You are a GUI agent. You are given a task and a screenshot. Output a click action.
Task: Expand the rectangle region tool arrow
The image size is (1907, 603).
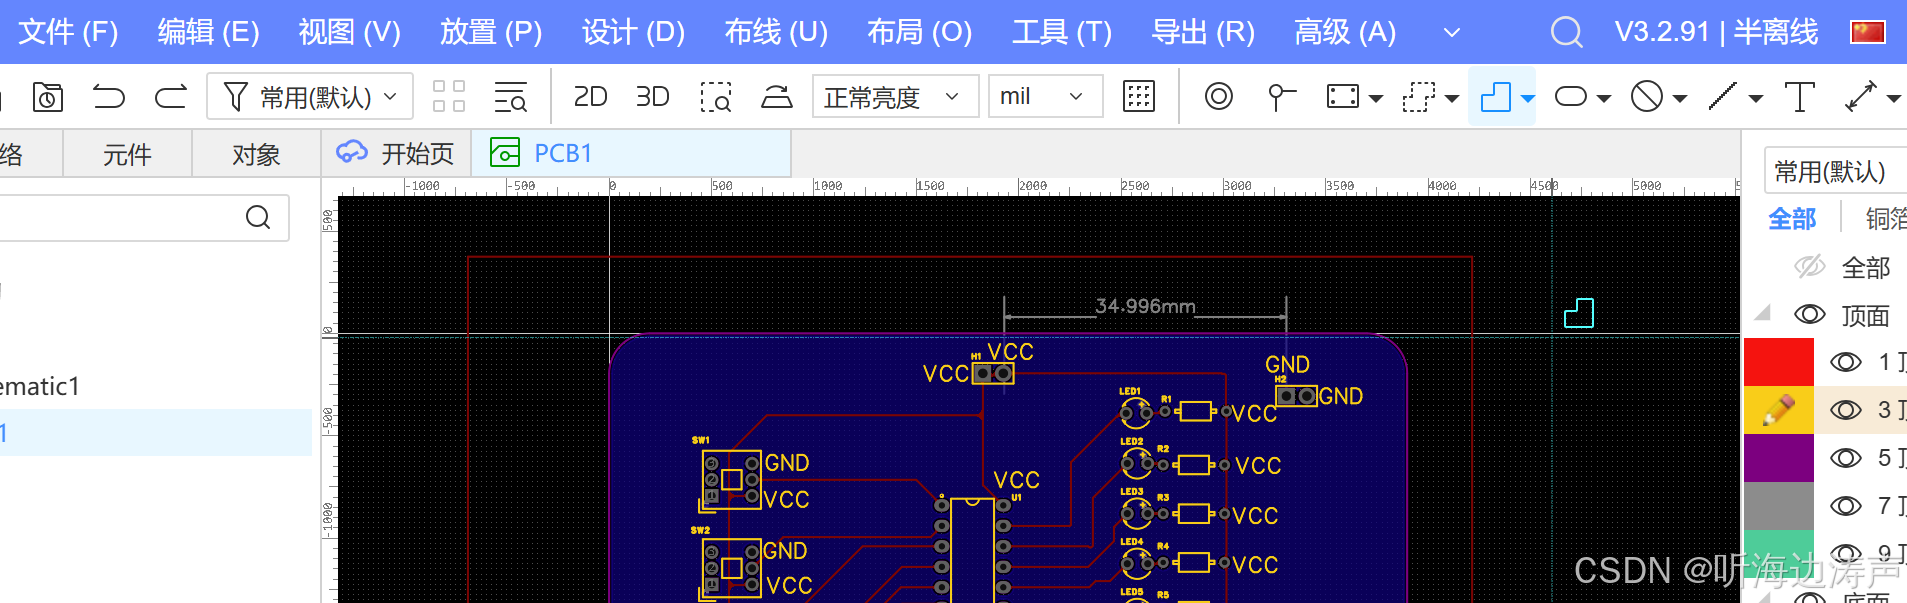[x=1376, y=98]
